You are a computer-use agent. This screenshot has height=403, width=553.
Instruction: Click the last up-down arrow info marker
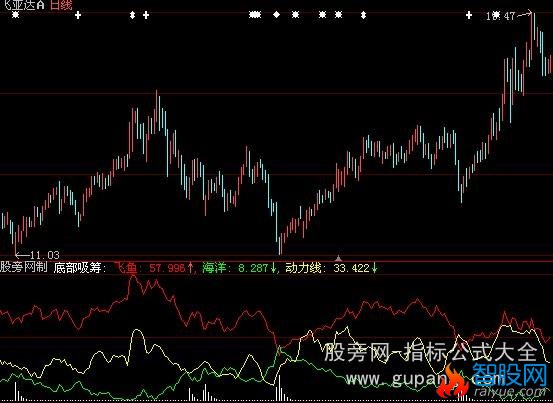(x=364, y=15)
